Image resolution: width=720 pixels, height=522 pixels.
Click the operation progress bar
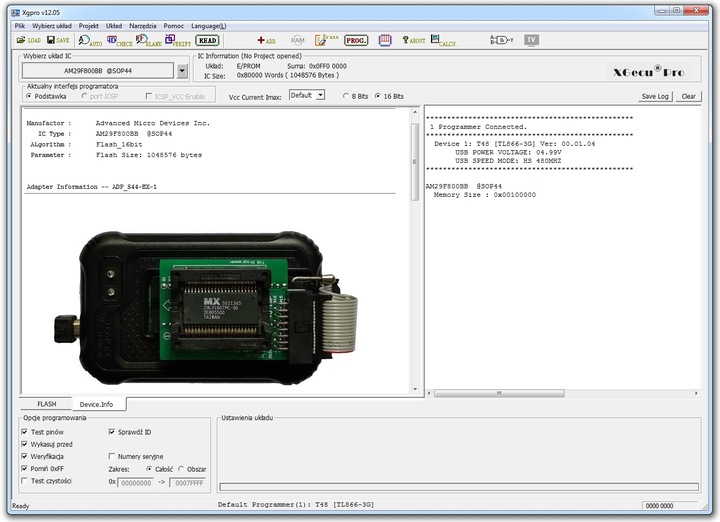[x=459, y=487]
